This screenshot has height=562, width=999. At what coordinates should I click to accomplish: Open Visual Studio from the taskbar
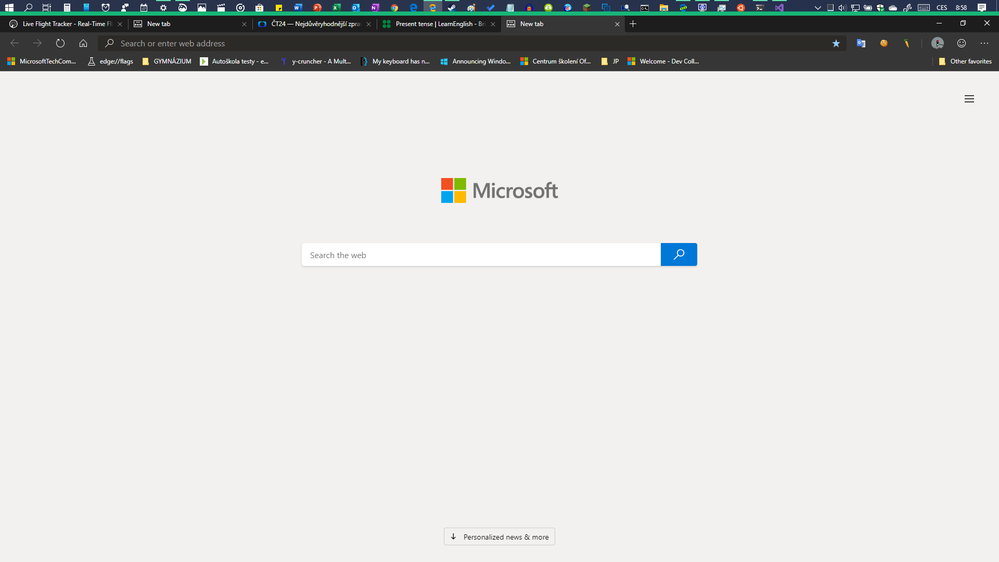[779, 8]
